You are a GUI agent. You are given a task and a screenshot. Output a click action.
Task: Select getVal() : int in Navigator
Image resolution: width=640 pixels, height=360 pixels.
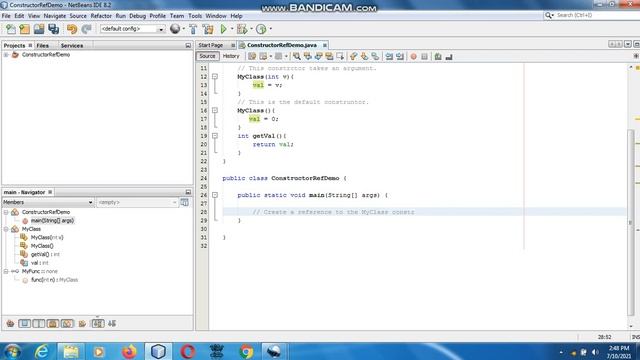point(45,254)
